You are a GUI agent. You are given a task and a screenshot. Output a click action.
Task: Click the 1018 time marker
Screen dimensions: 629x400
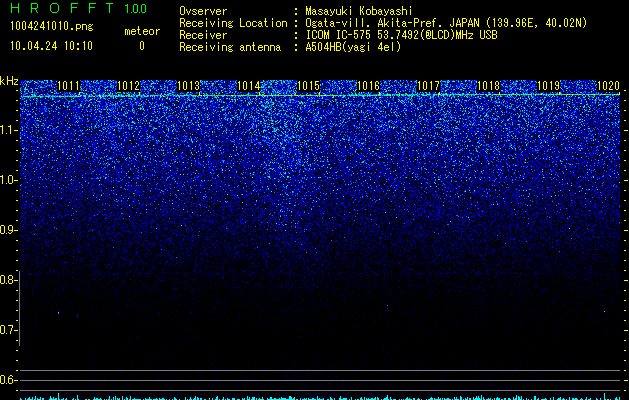tap(489, 86)
